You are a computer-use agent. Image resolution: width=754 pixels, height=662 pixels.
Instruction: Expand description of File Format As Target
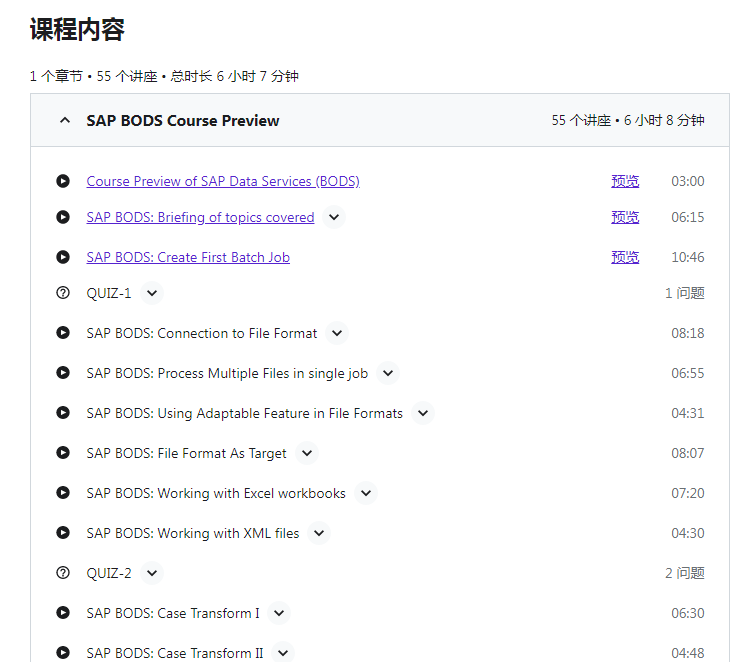(307, 453)
